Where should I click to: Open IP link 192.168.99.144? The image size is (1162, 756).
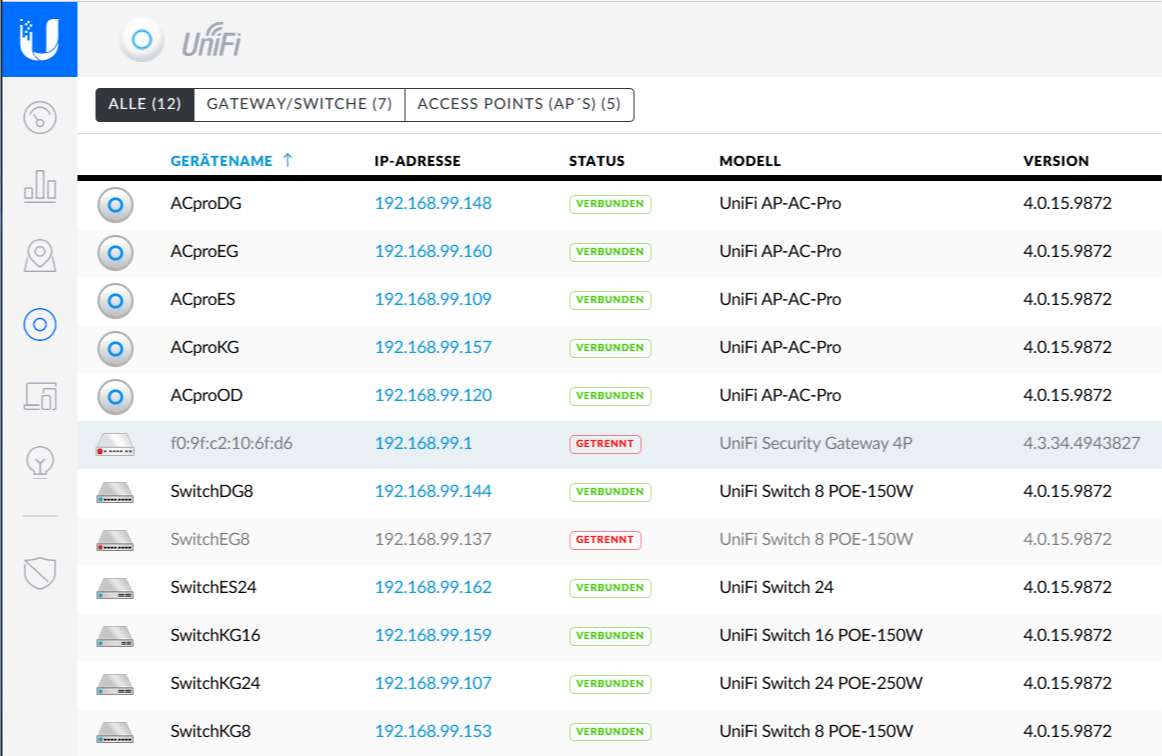pyautogui.click(x=433, y=491)
